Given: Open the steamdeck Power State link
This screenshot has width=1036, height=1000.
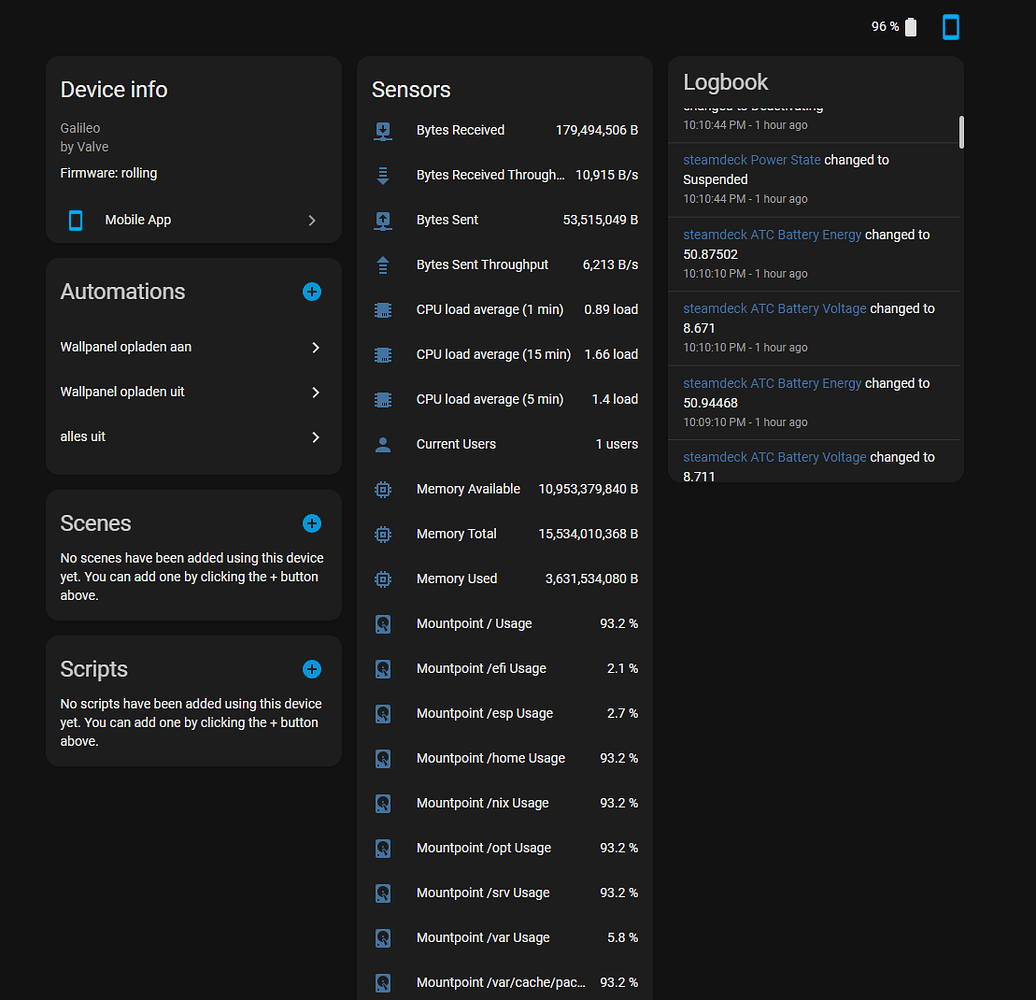Looking at the screenshot, I should click(x=751, y=159).
